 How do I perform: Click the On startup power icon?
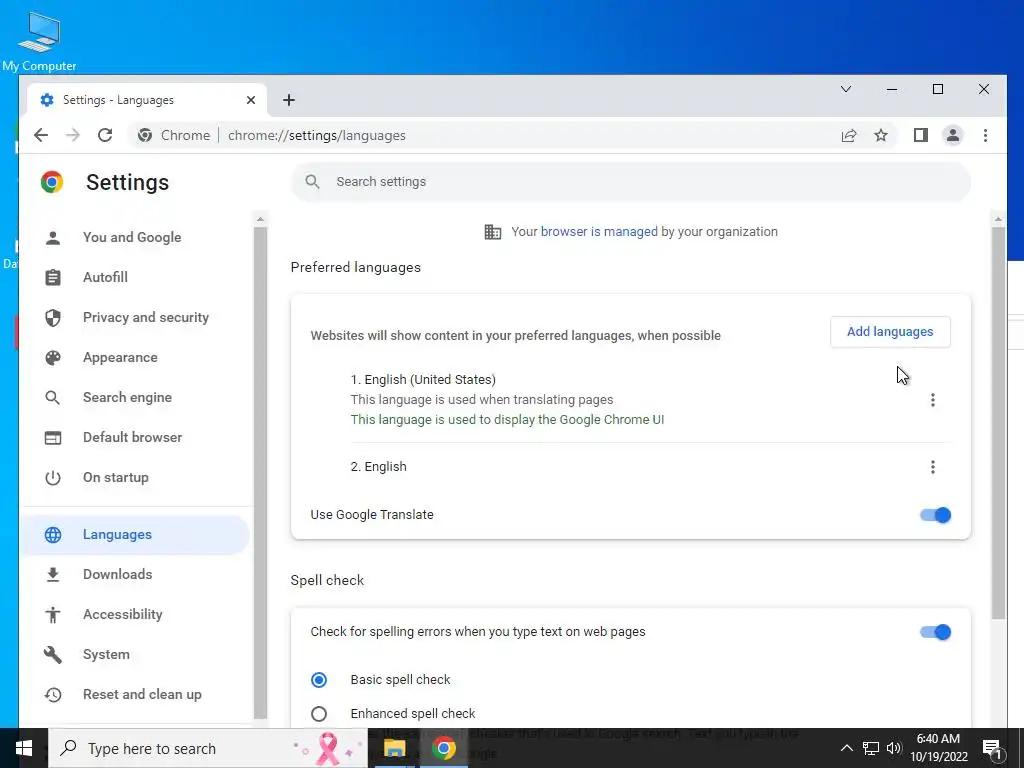coord(53,477)
